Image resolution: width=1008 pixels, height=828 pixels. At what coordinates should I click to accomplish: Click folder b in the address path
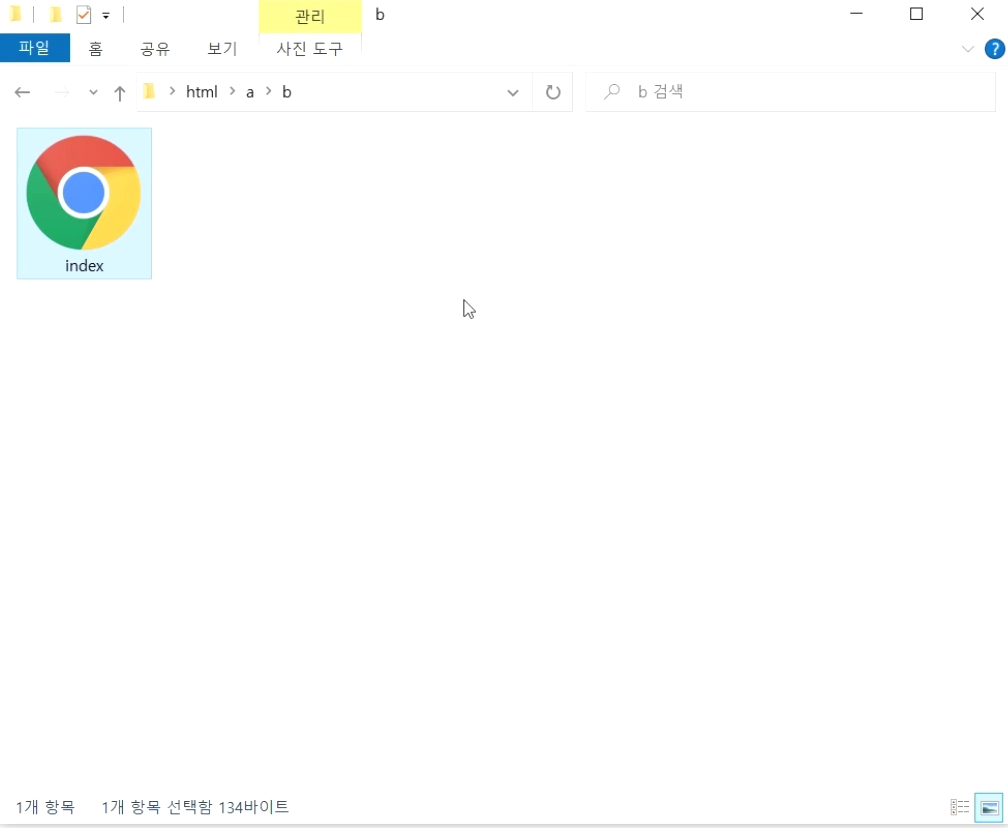tap(287, 93)
